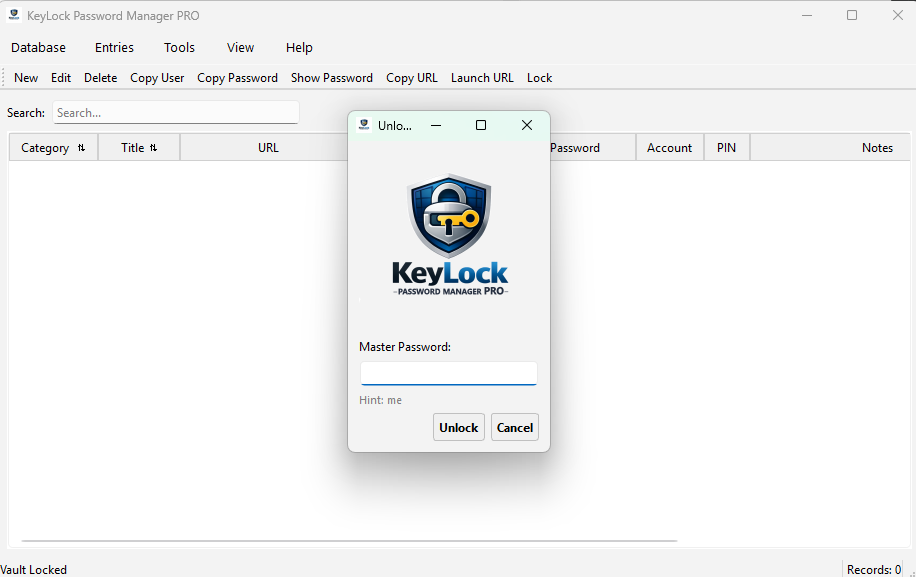Open the Database menu
This screenshot has width=916, height=577.
click(x=38, y=47)
